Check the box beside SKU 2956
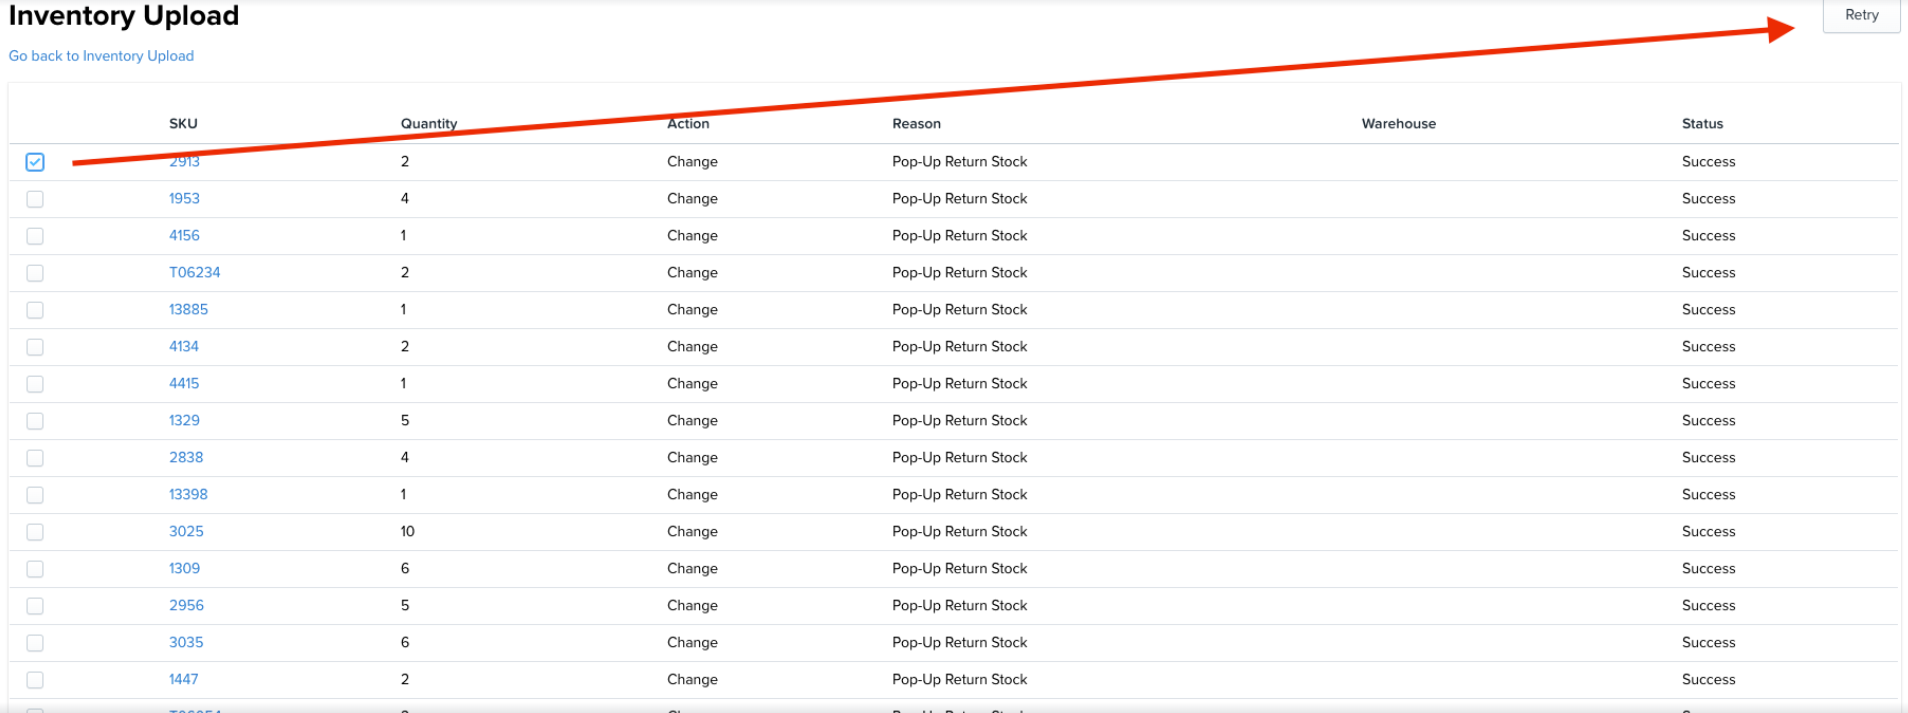This screenshot has width=1908, height=713. [35, 606]
